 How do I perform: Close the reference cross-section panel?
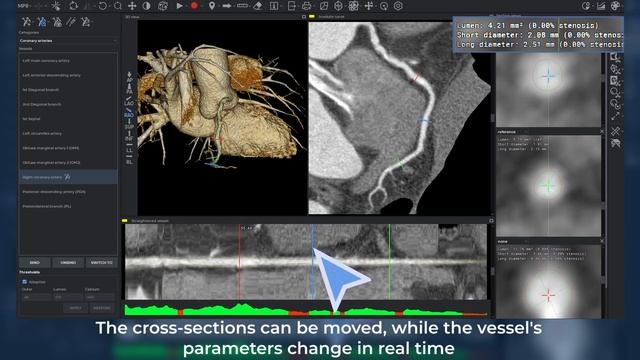[602, 131]
